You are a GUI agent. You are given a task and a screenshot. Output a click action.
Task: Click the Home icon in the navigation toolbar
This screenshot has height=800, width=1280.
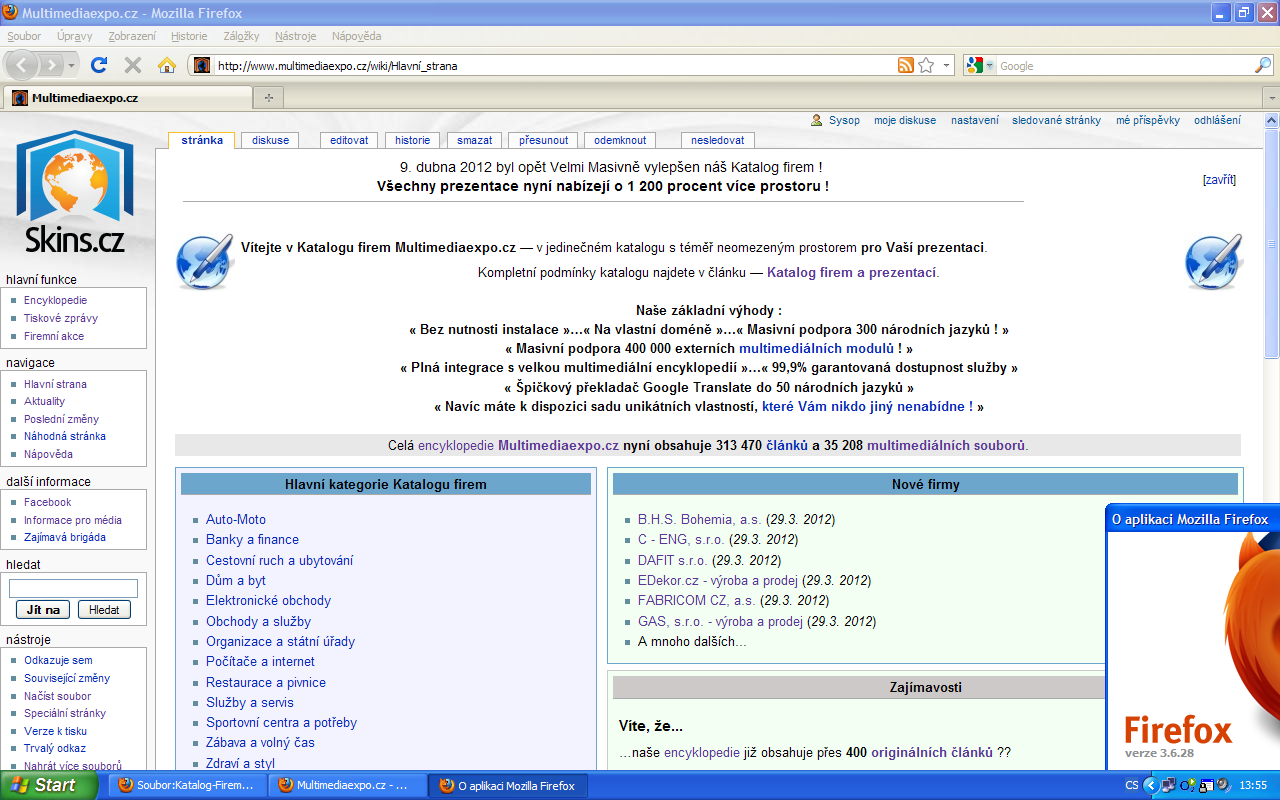point(167,65)
